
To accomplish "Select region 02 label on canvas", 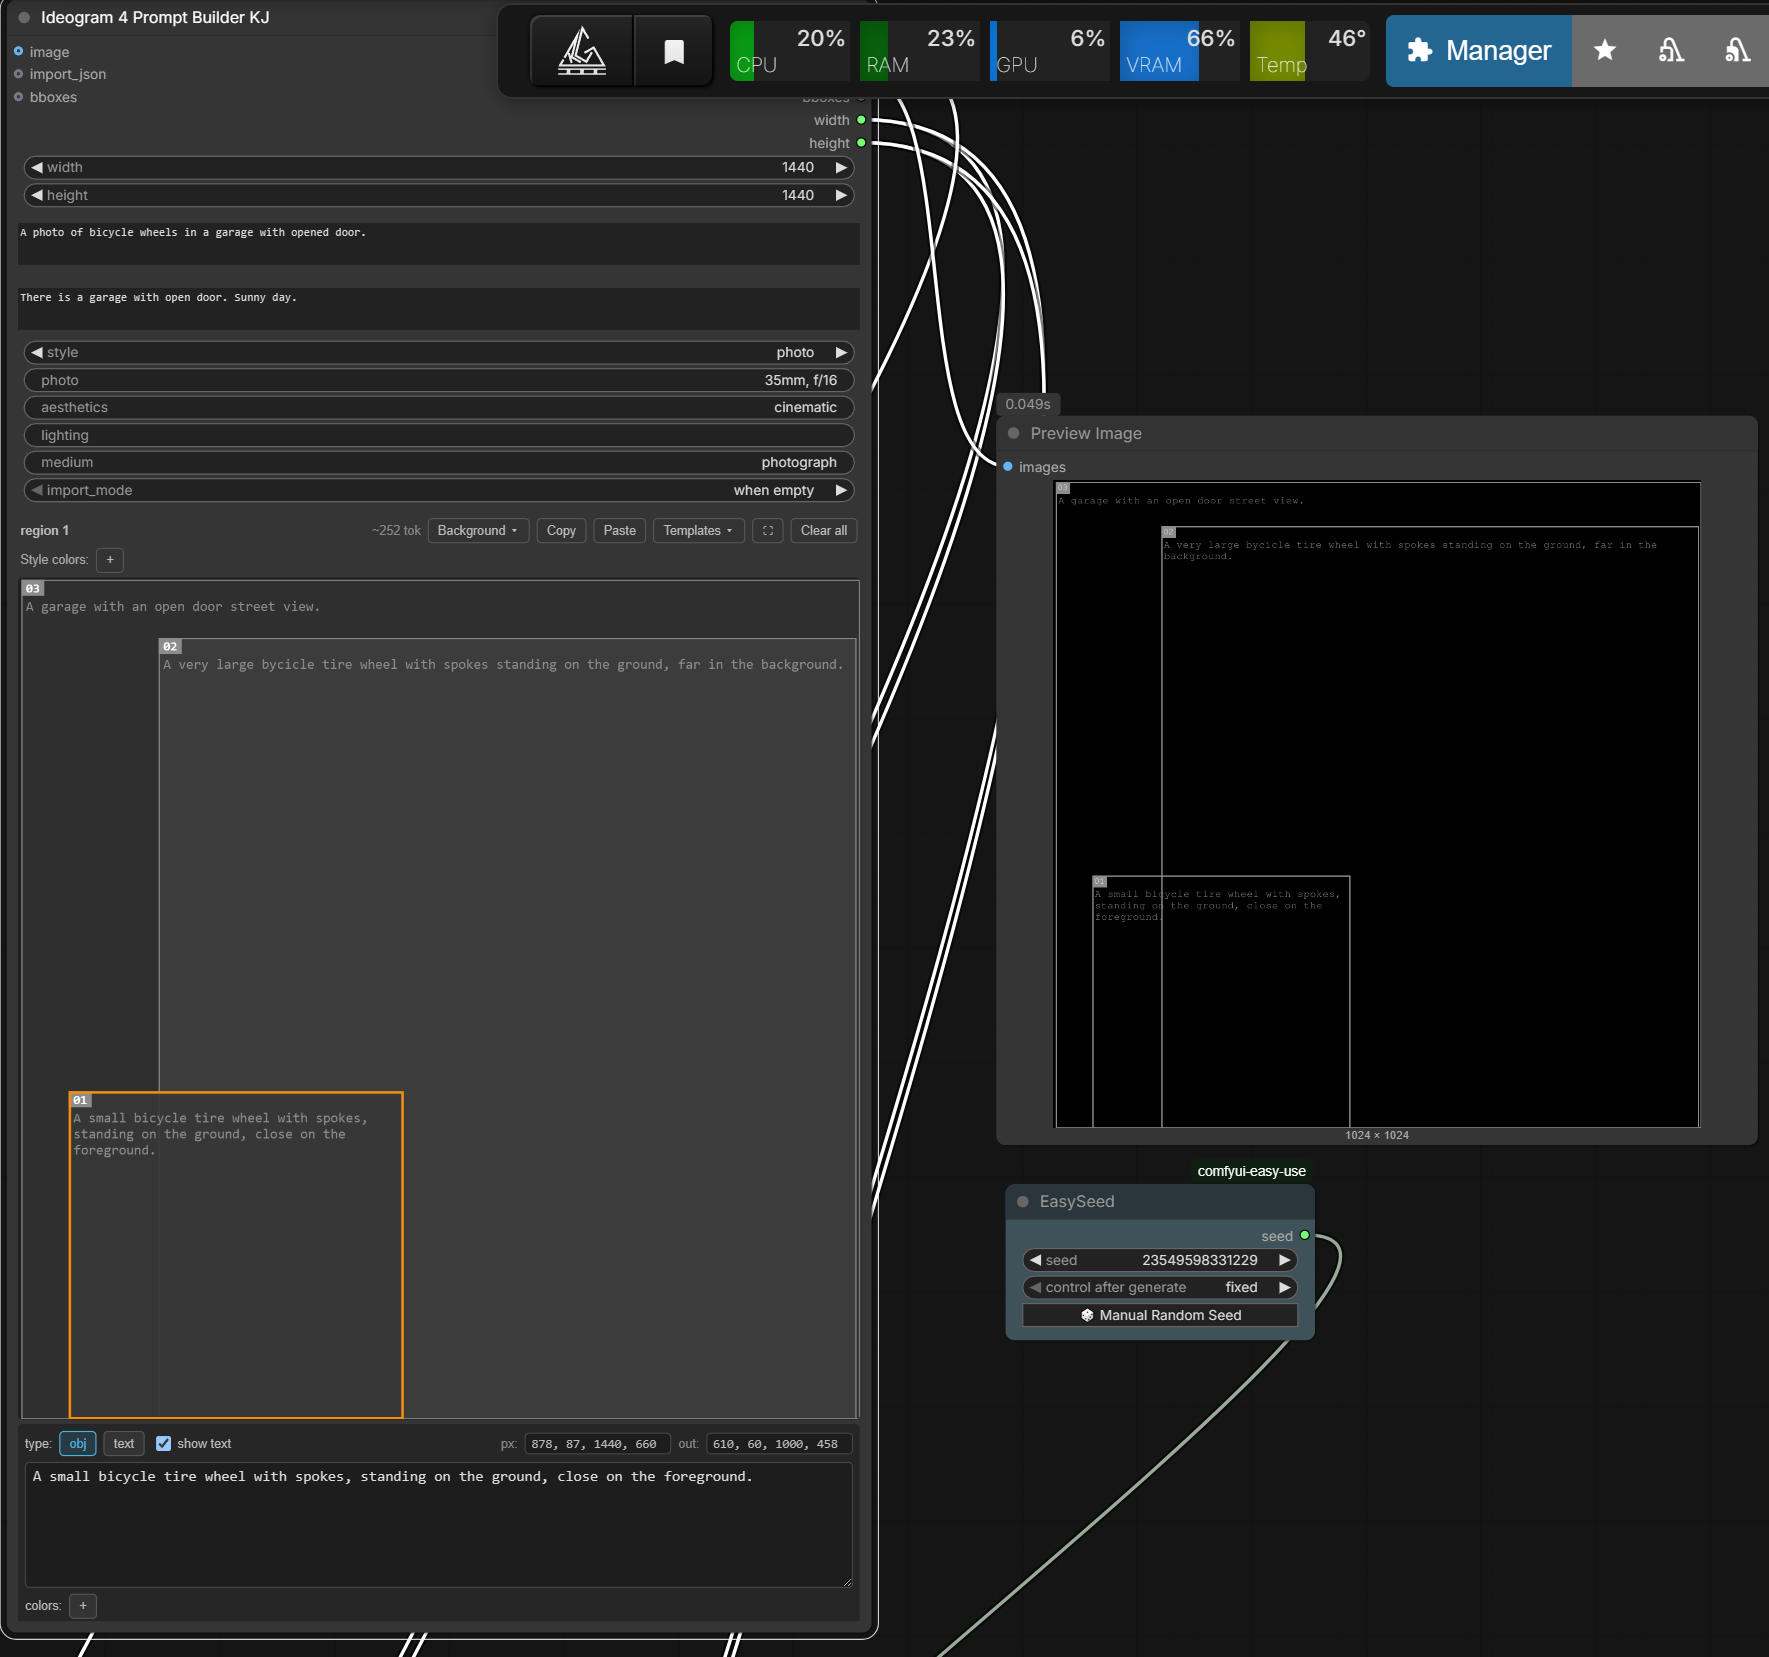I will click(171, 647).
